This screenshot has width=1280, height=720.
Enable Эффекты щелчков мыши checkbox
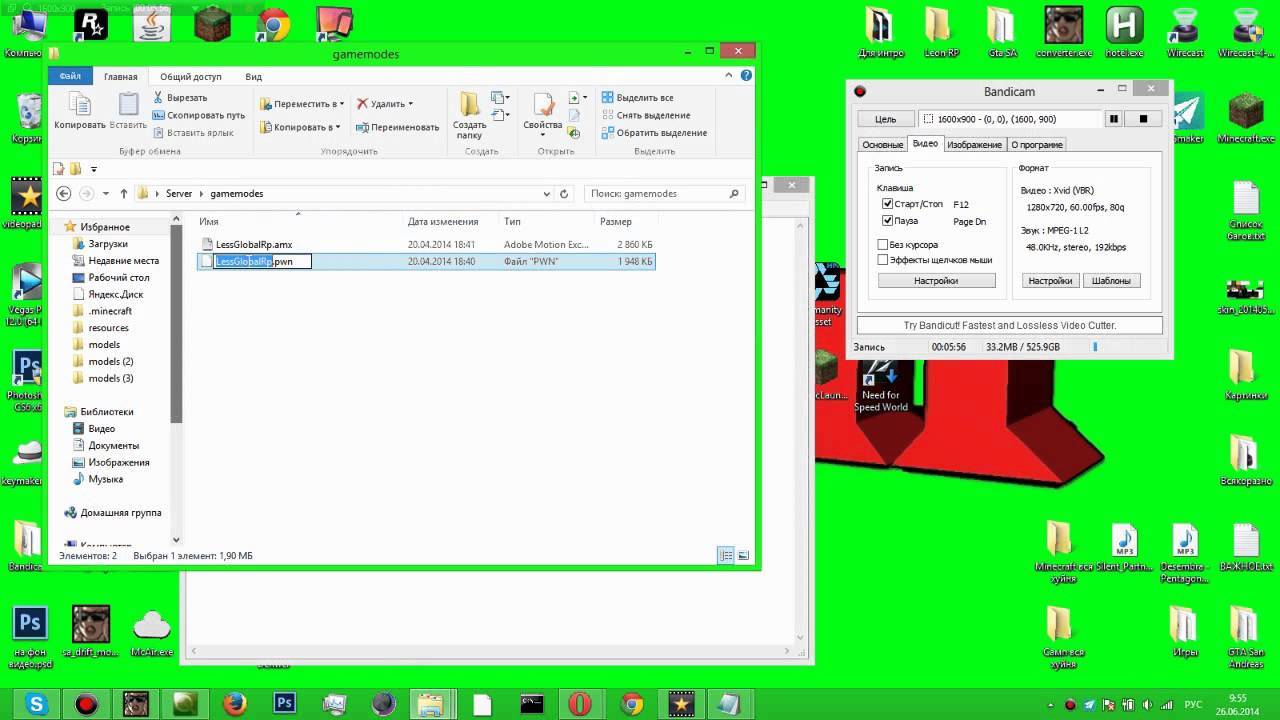click(883, 260)
